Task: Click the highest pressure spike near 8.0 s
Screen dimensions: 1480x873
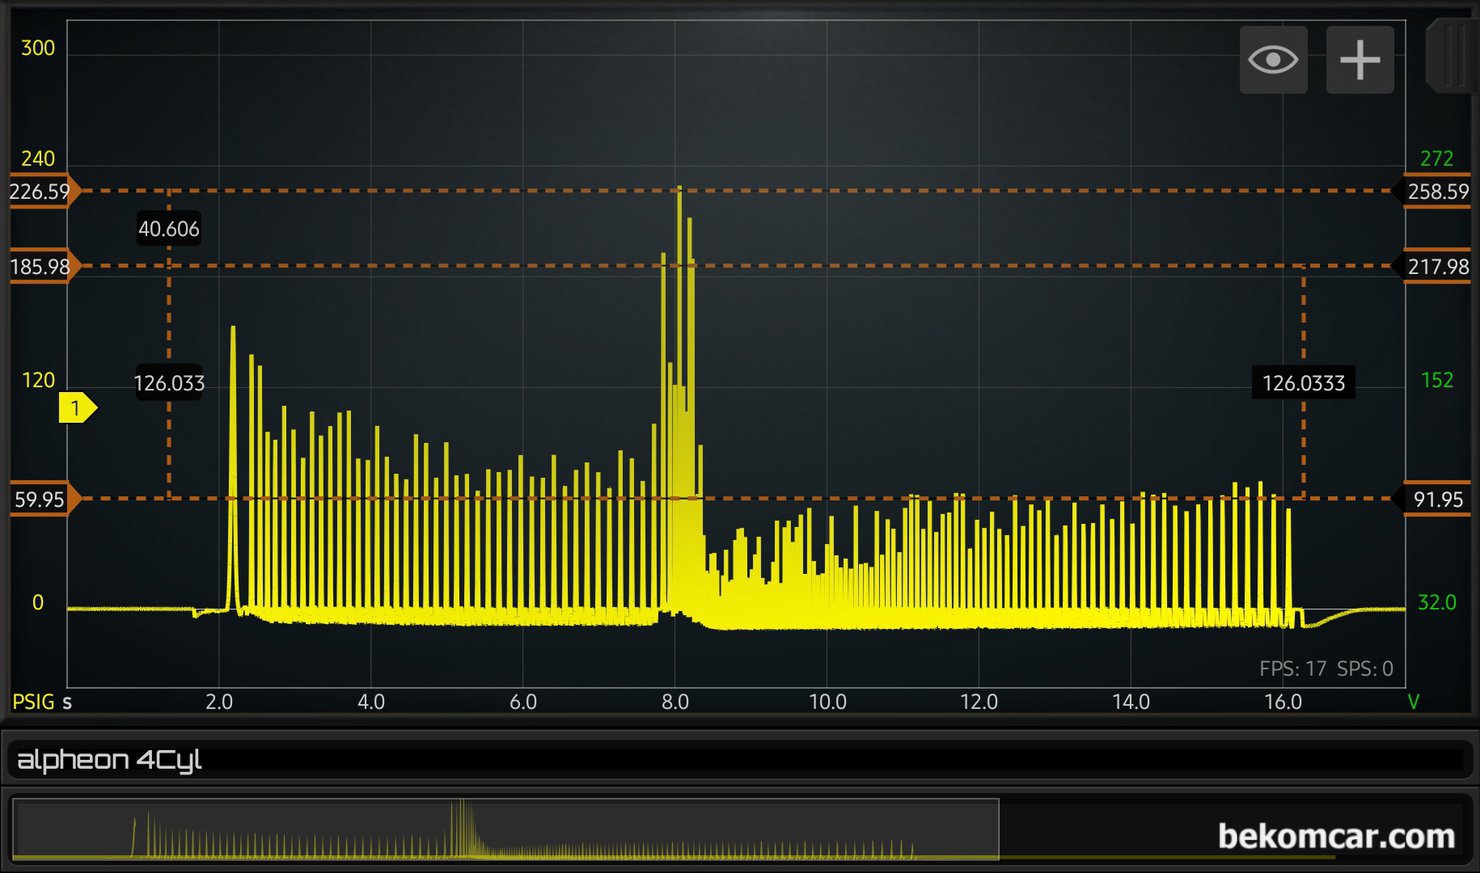Action: coord(679,190)
